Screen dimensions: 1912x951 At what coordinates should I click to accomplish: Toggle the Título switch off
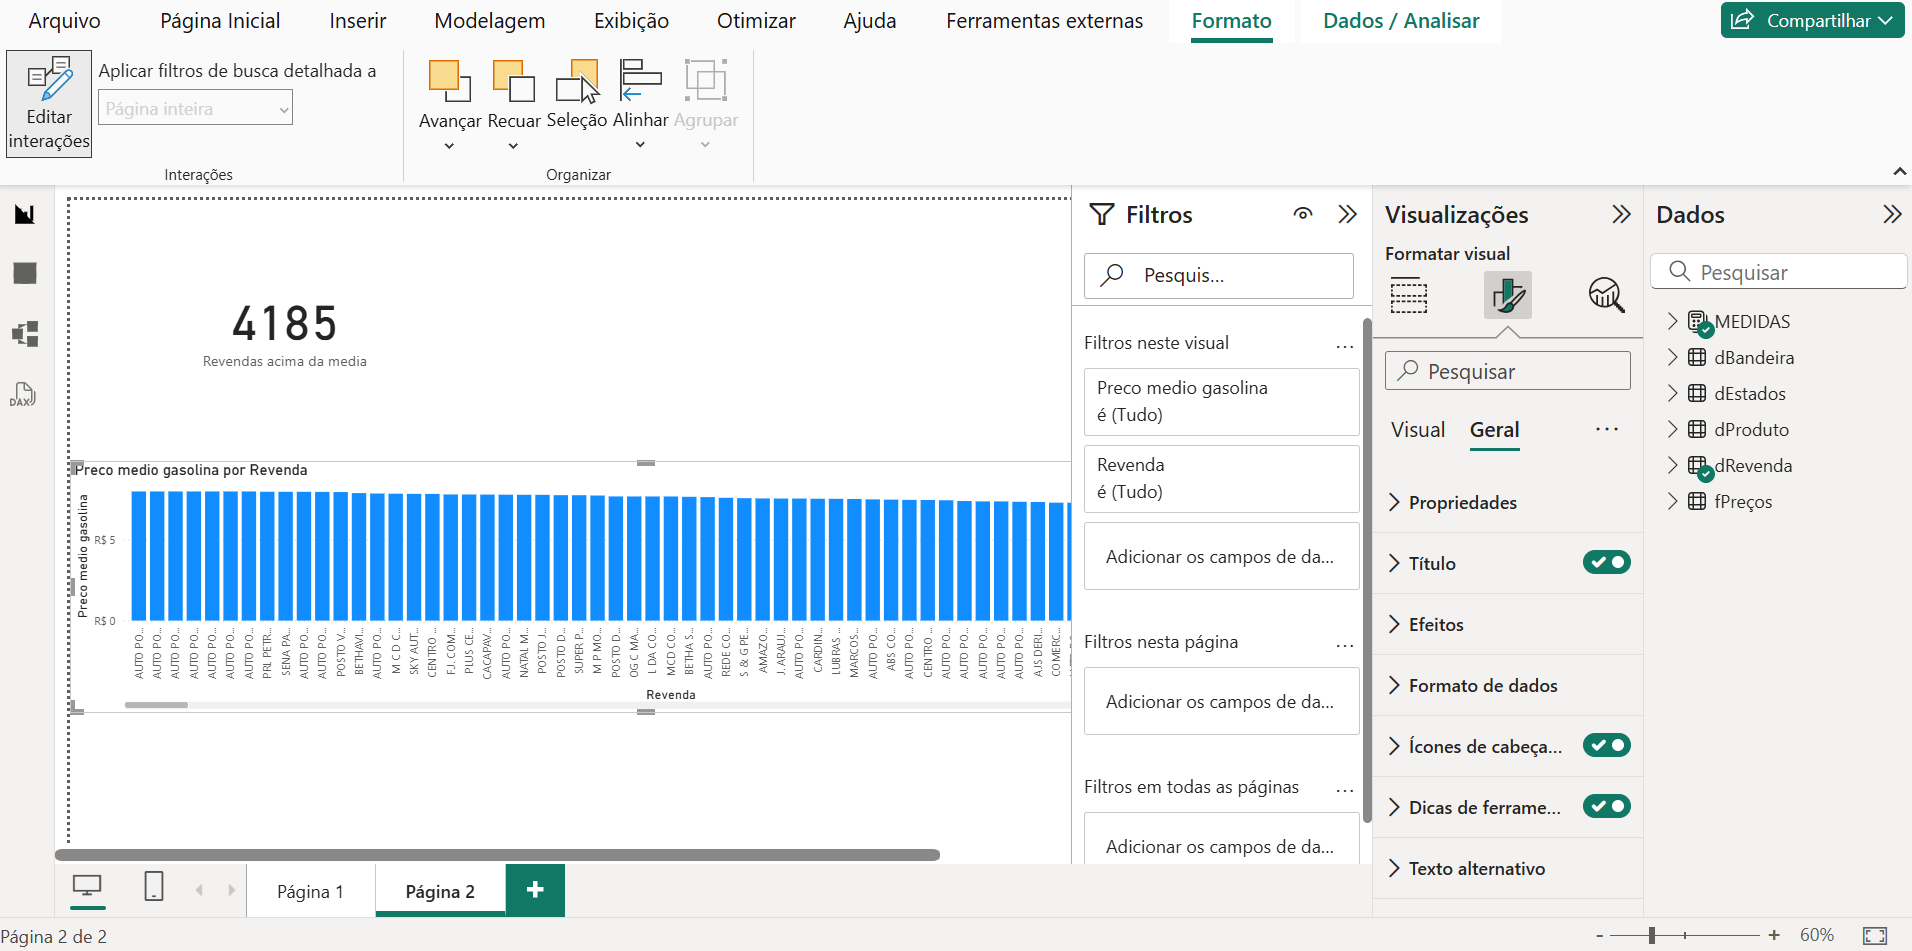[1606, 563]
